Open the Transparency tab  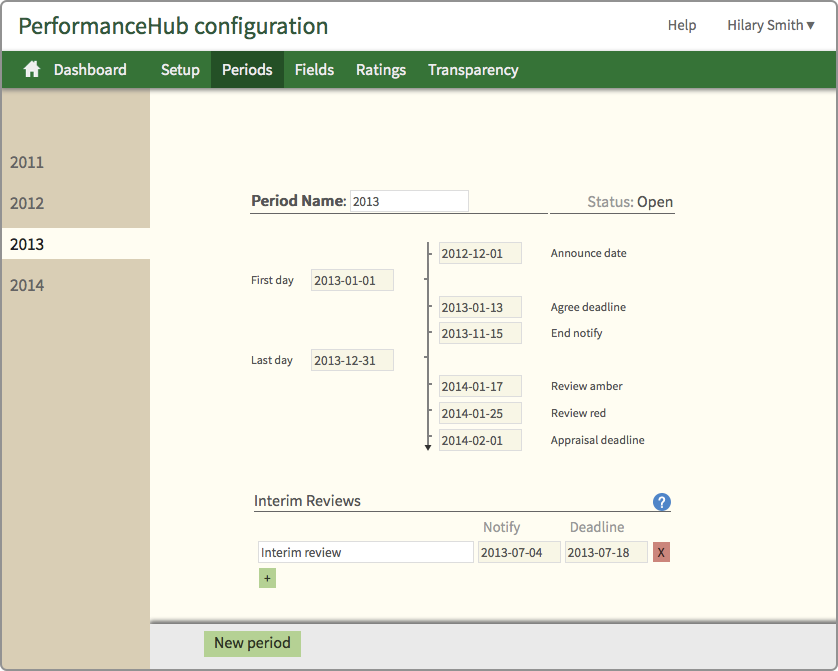473,69
